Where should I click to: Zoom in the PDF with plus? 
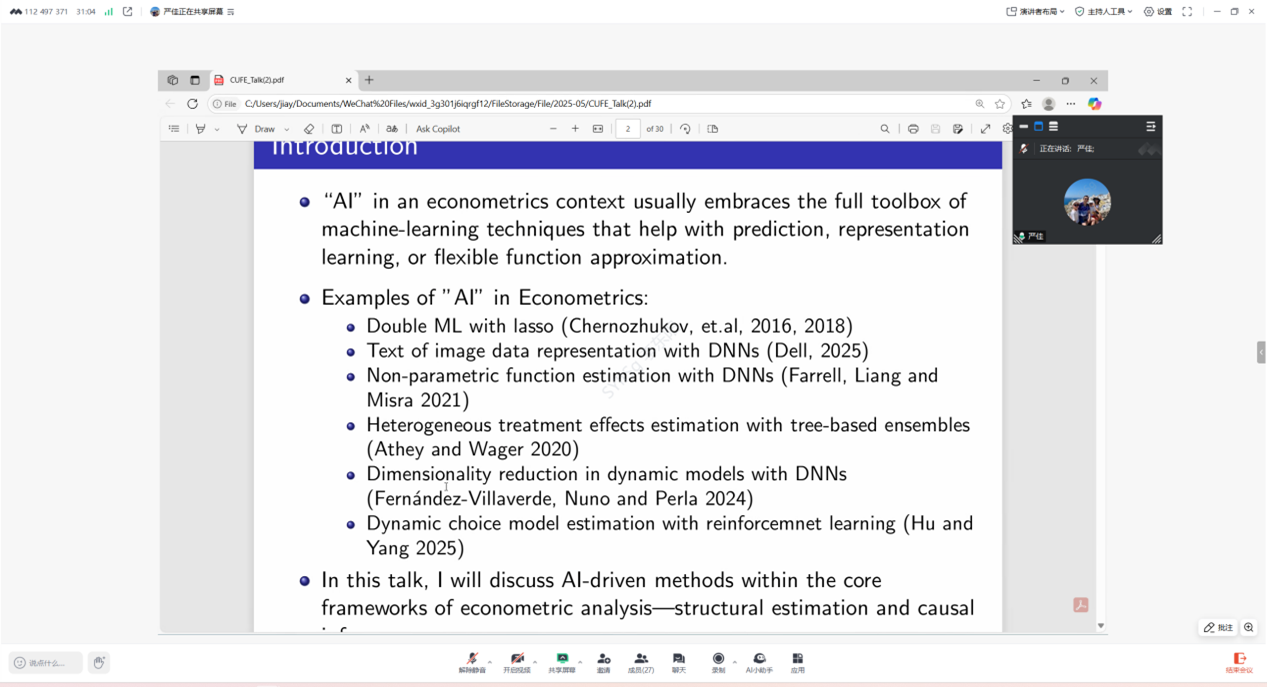click(575, 129)
